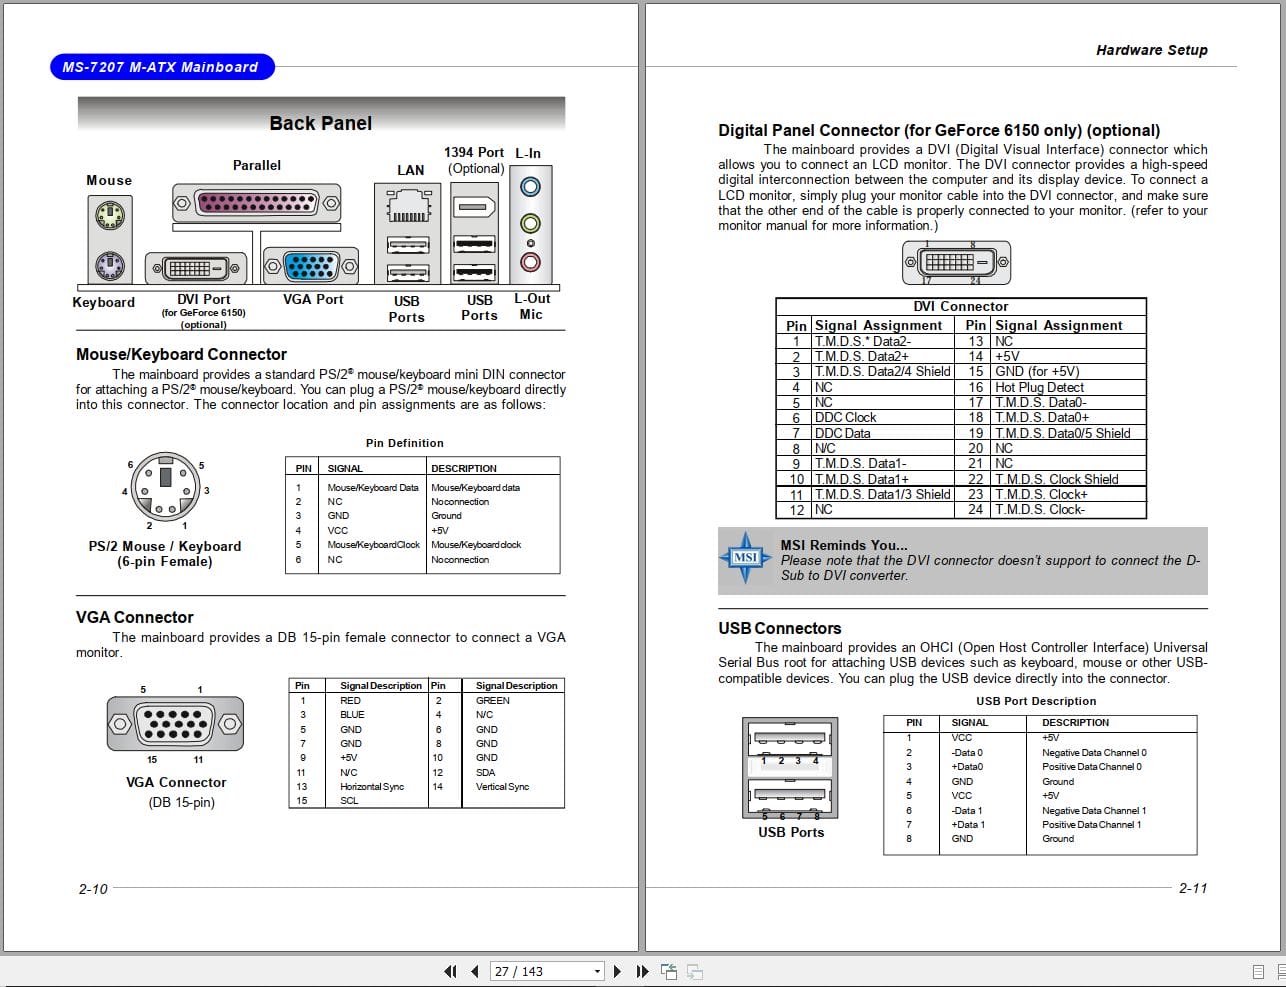
Task: Click the blue VGA port picture in back panel
Action: (311, 266)
